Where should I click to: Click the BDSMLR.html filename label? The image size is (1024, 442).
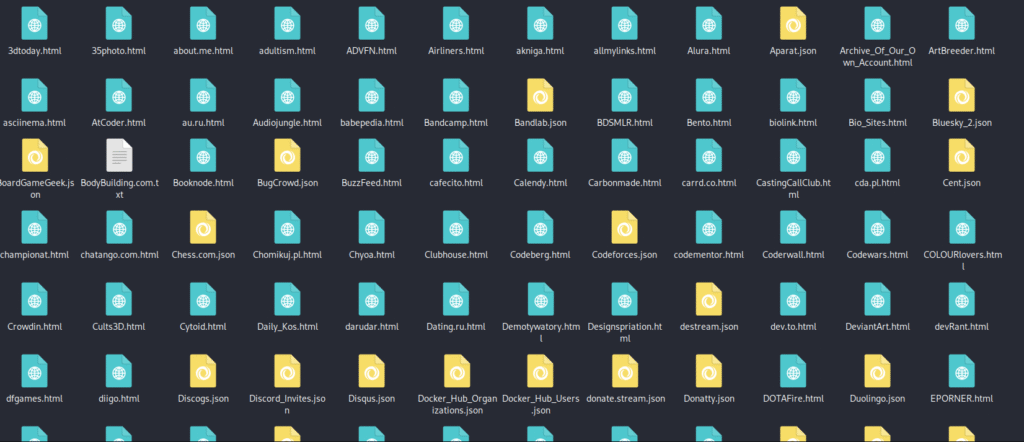[x=624, y=123]
